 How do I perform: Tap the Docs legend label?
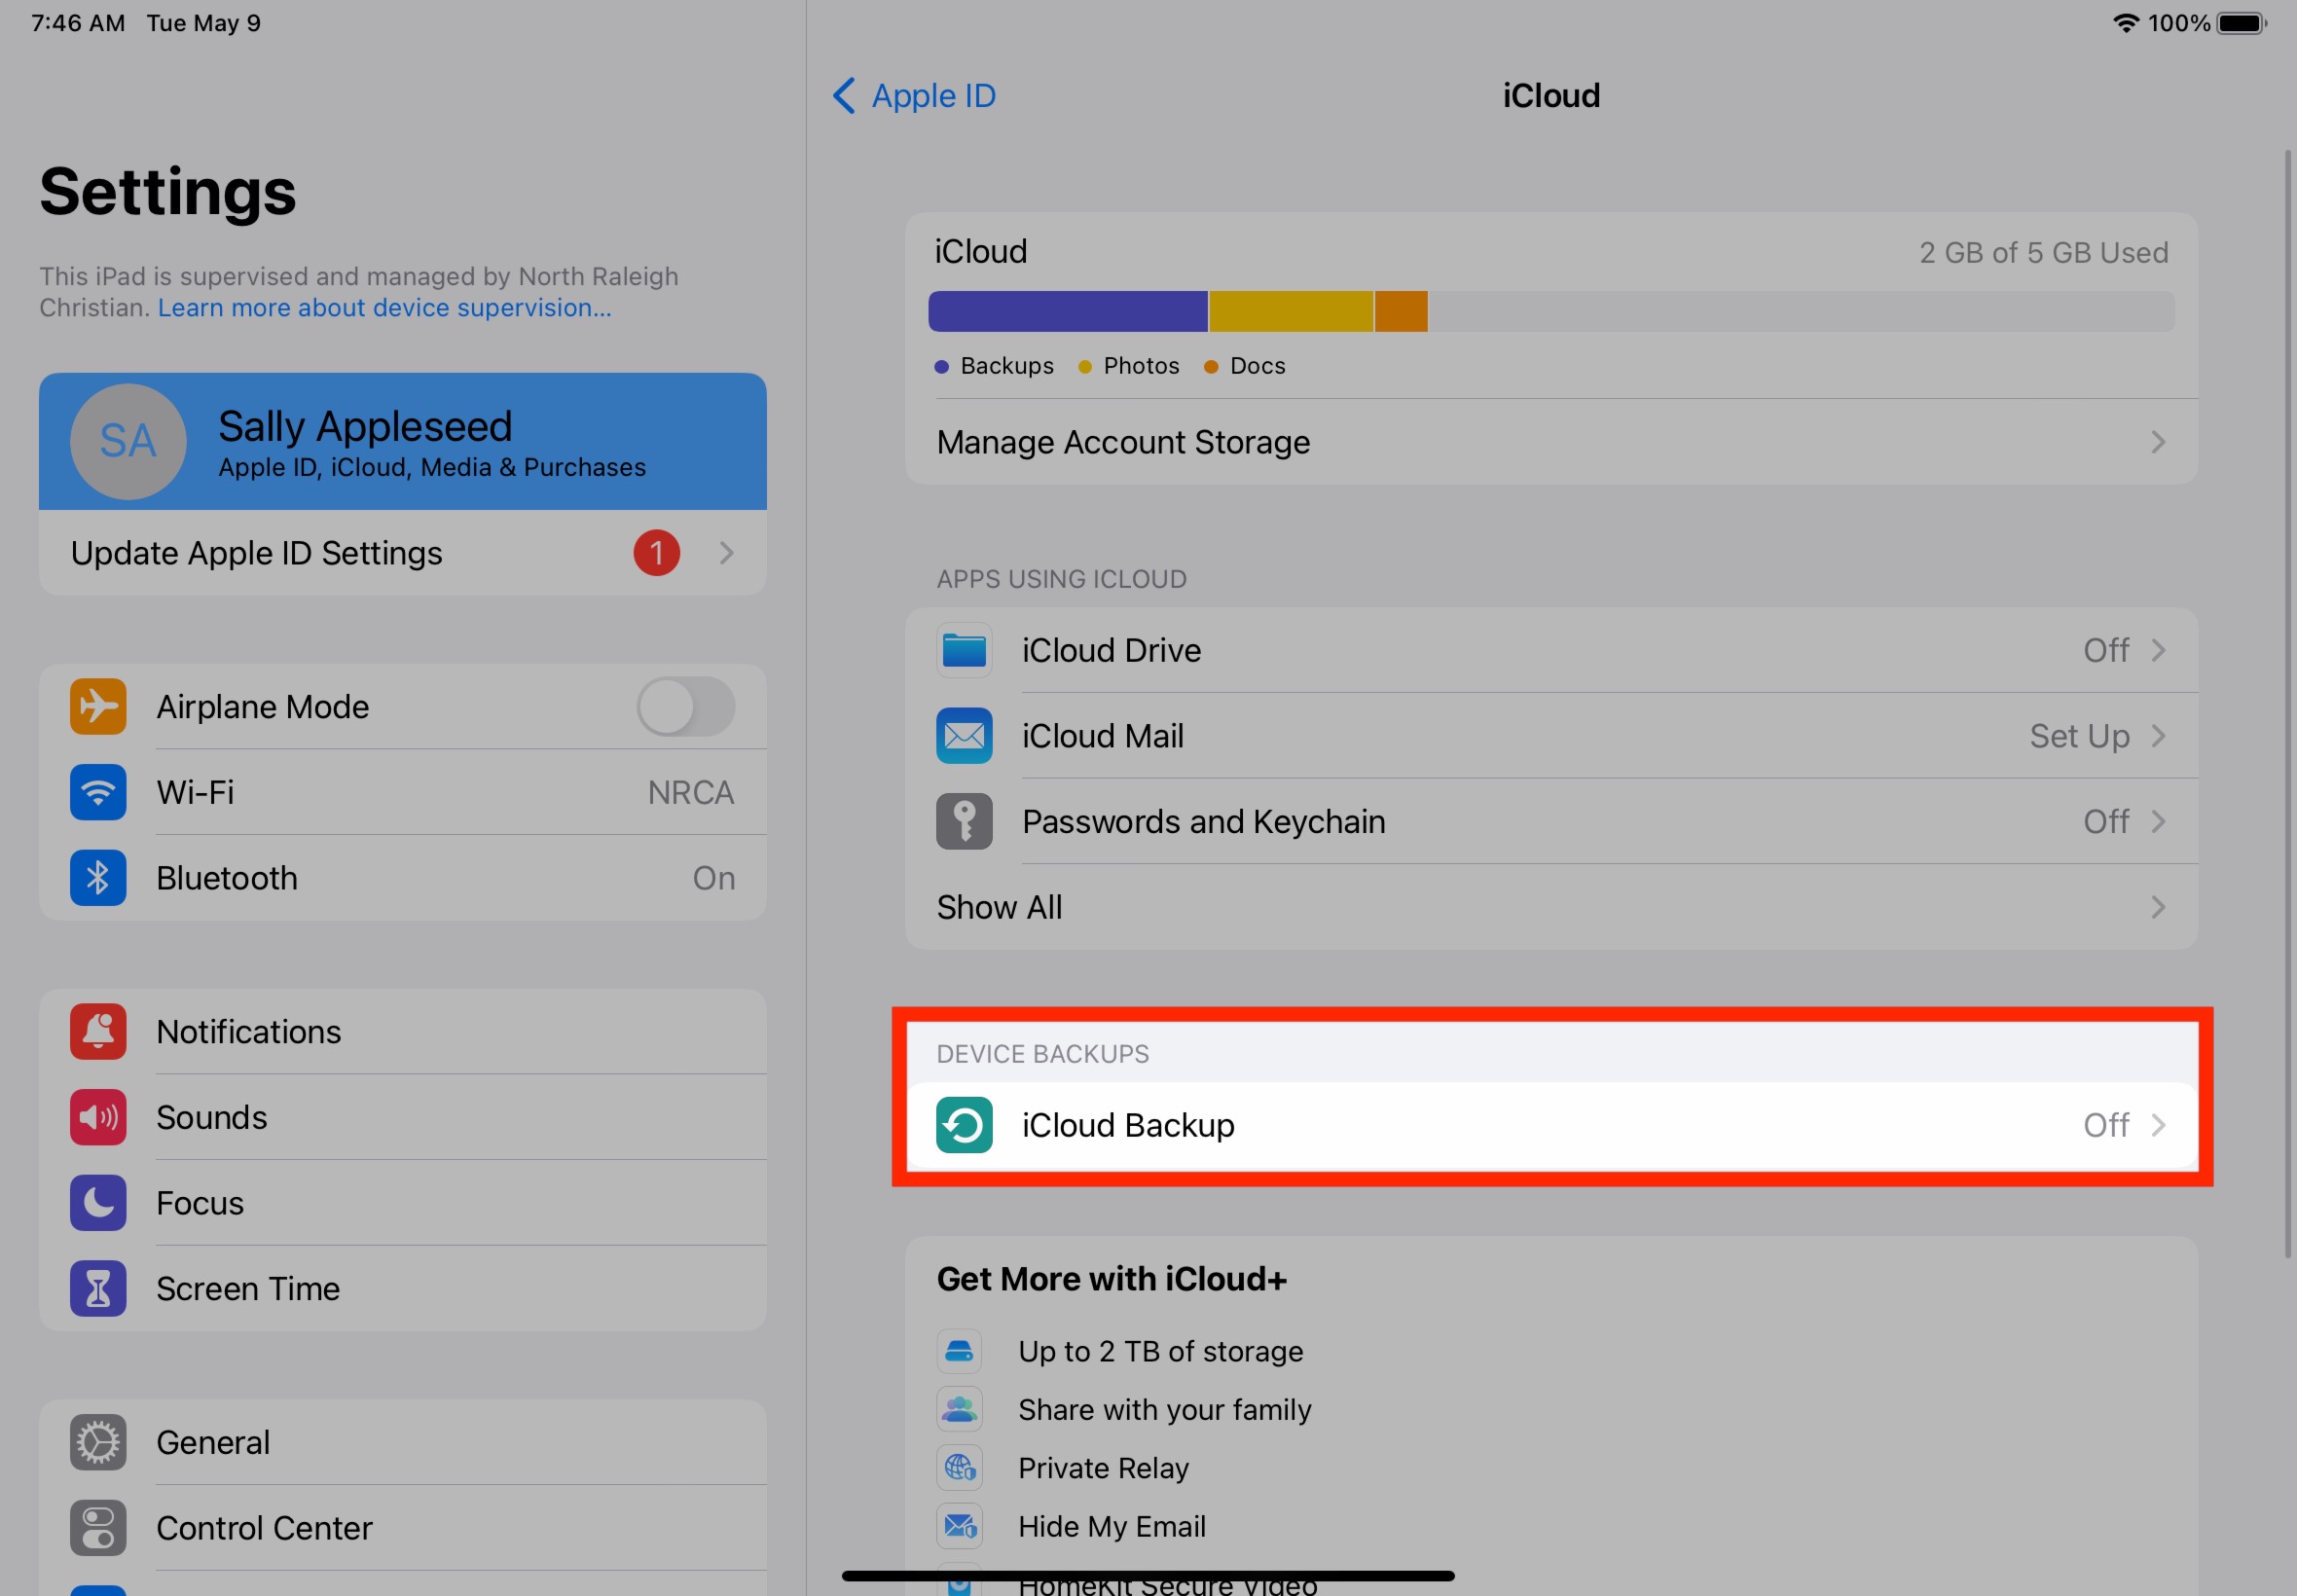point(1258,366)
